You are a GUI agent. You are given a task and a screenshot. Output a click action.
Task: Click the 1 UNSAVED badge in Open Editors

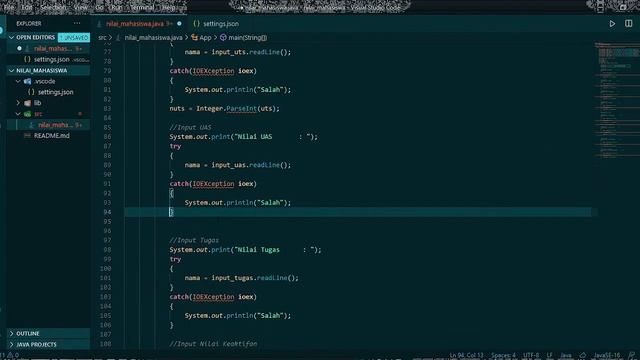click(x=74, y=38)
